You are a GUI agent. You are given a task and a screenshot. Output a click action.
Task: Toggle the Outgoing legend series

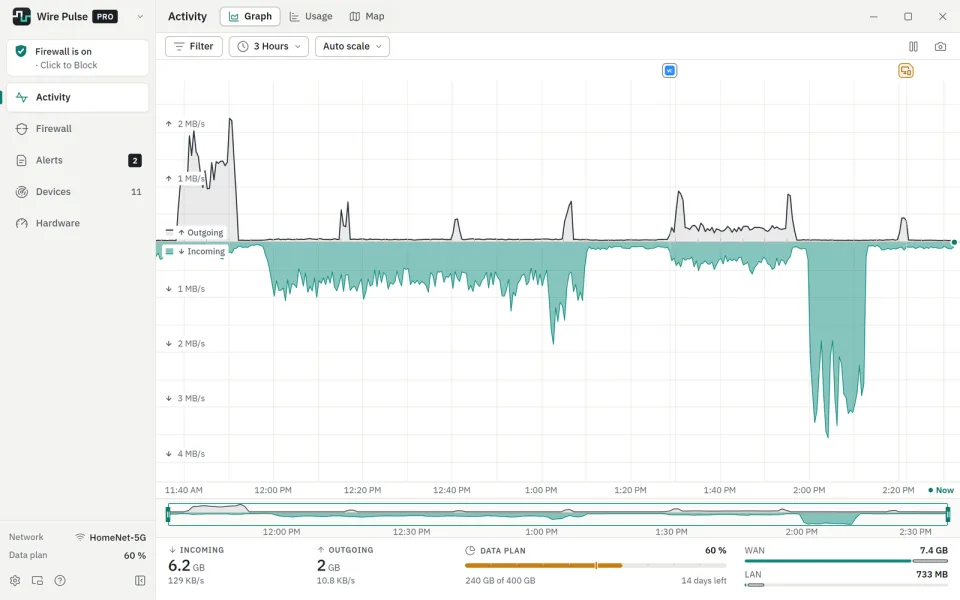point(195,233)
